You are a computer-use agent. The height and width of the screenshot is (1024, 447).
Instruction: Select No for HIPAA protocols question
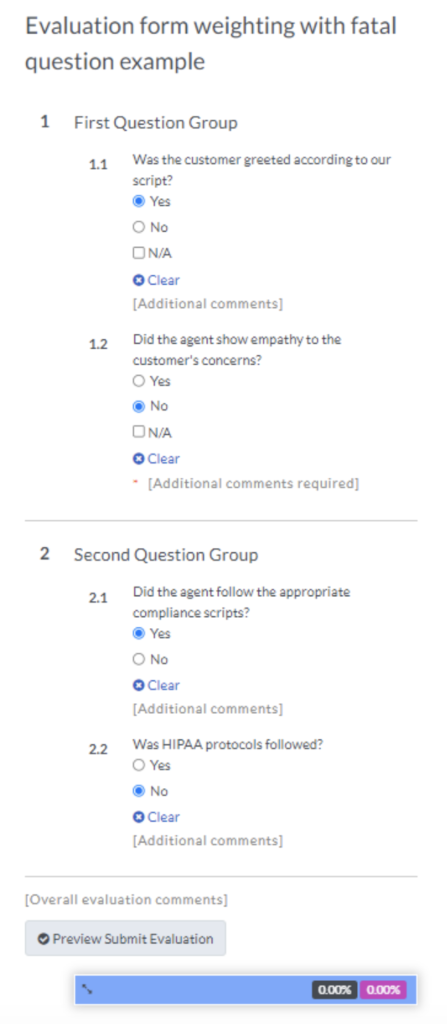pos(139,791)
